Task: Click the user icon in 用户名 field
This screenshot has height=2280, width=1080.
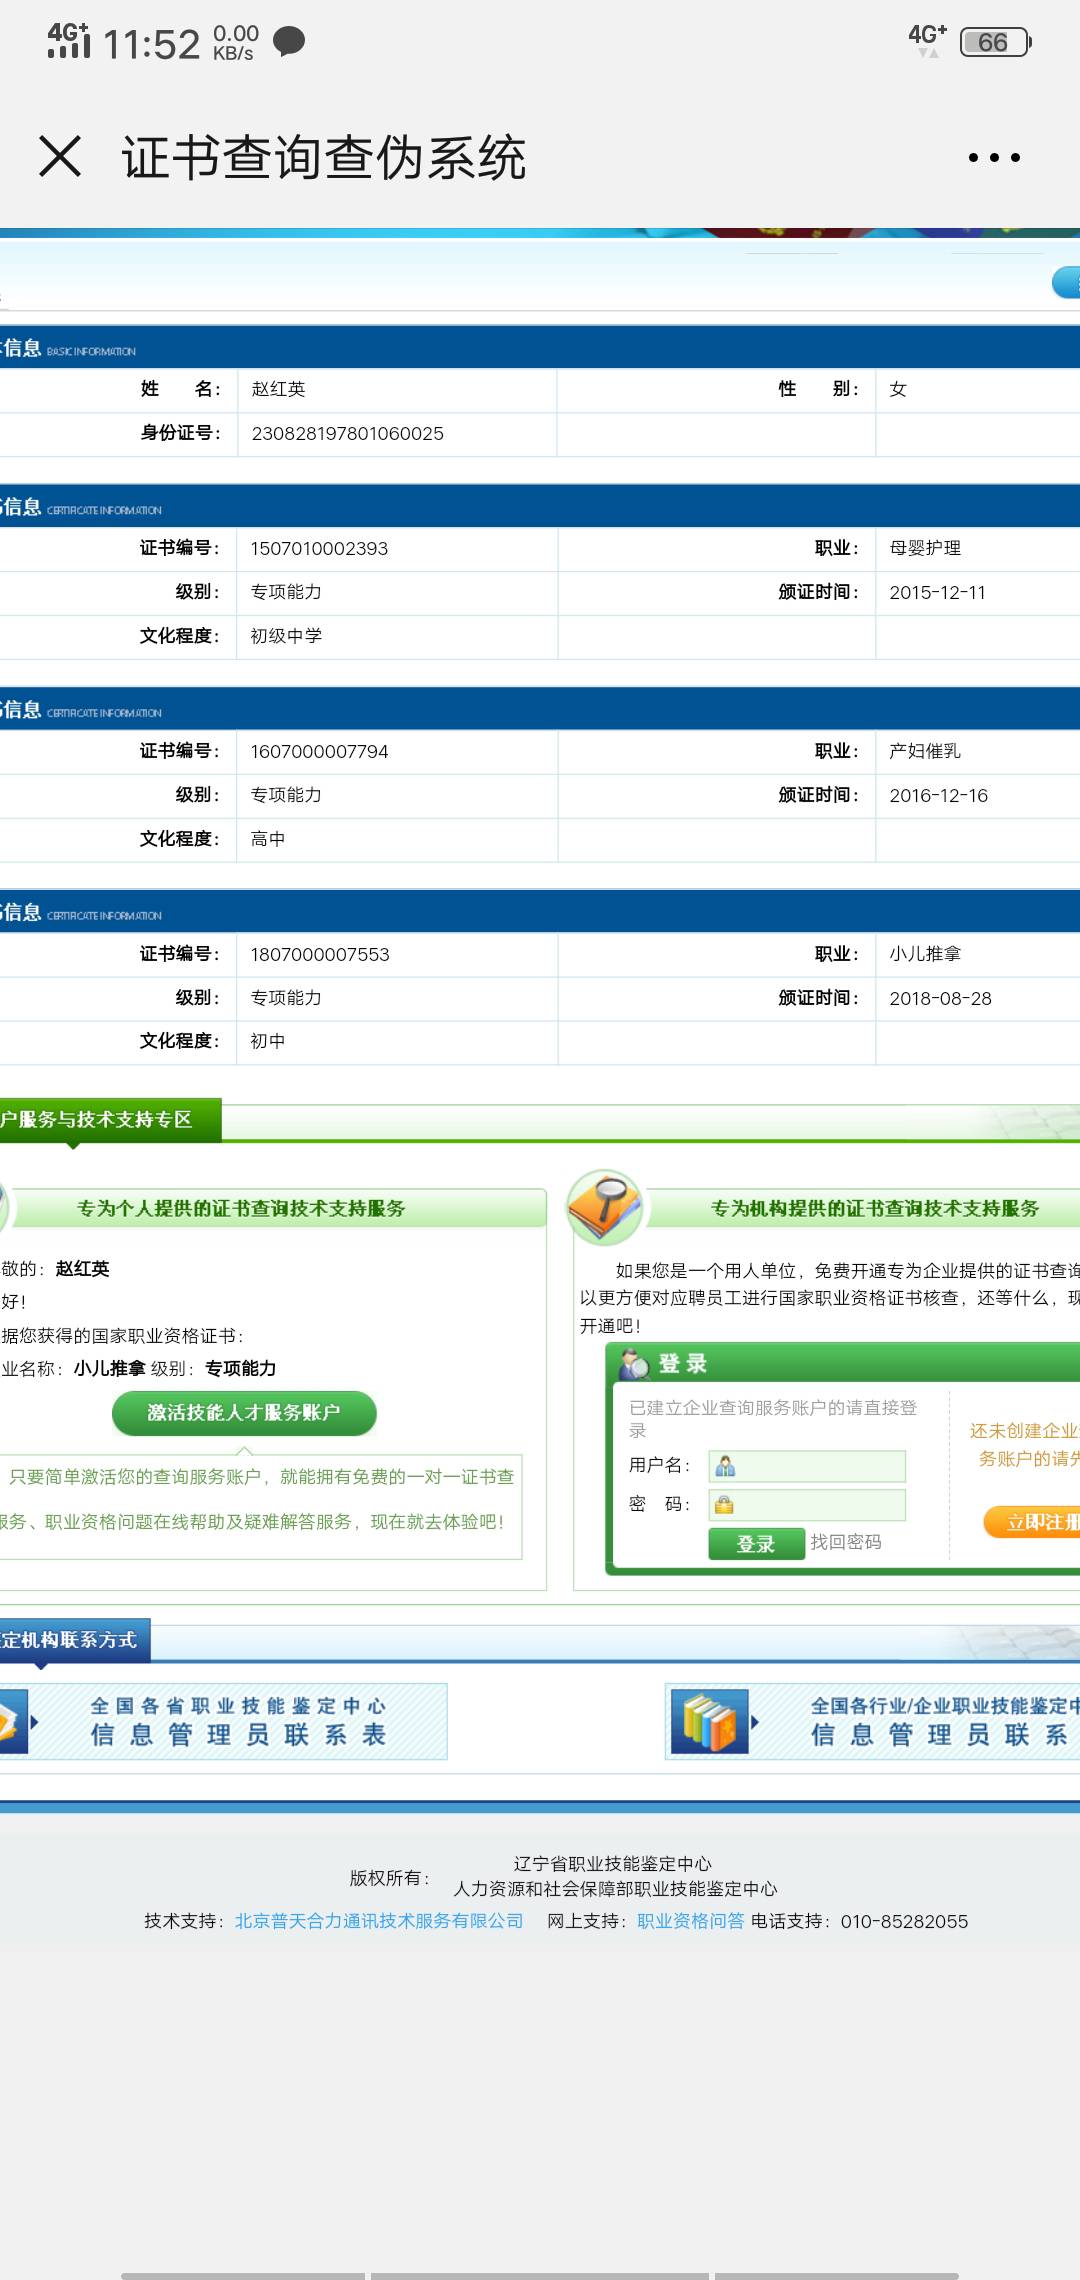Action: [726, 1466]
